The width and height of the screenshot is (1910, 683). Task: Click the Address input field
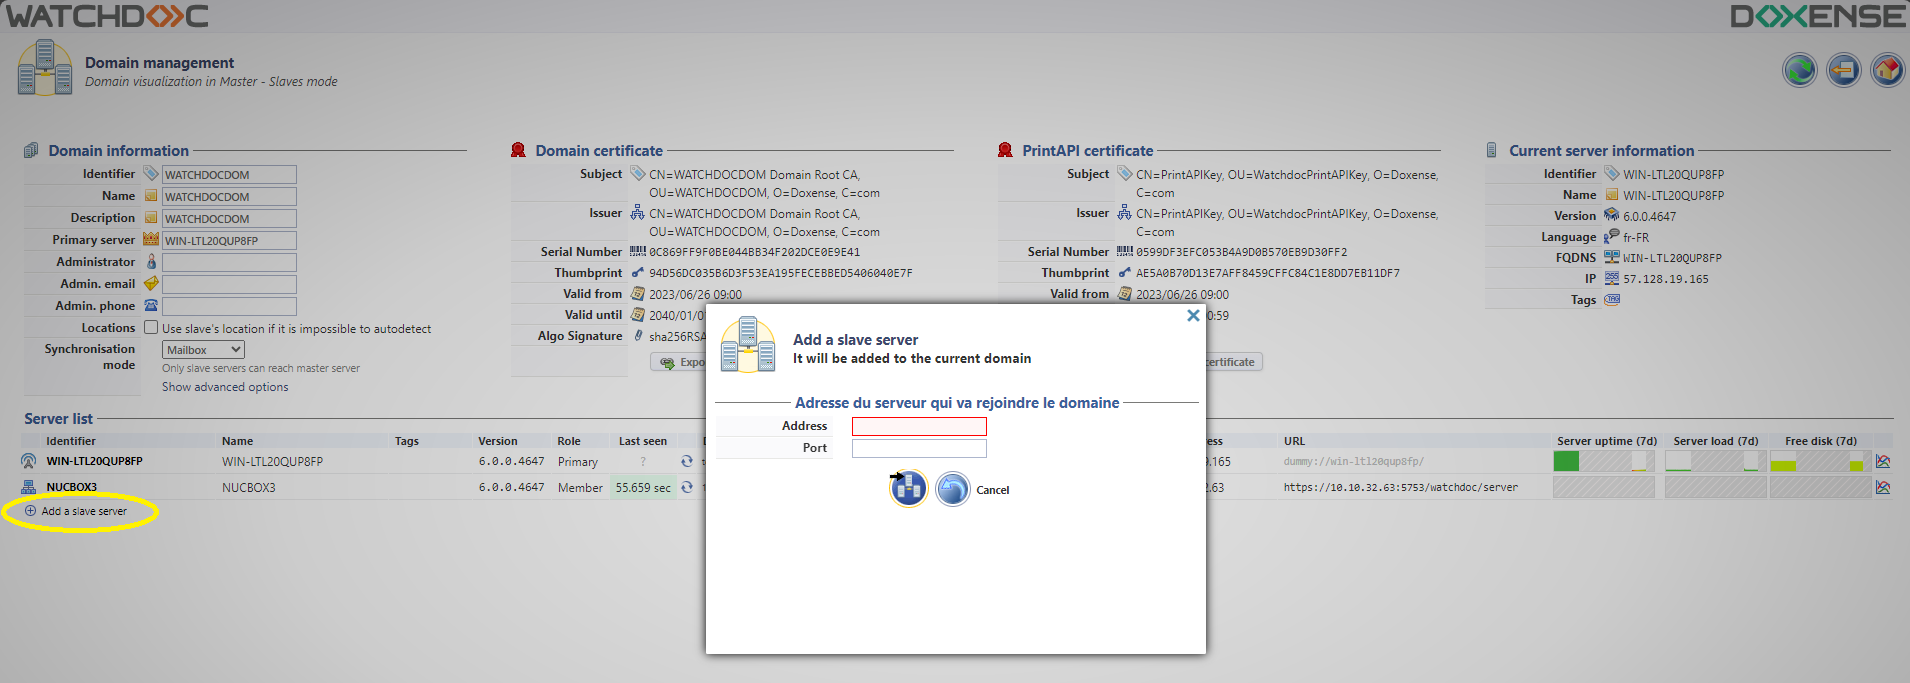point(919,426)
